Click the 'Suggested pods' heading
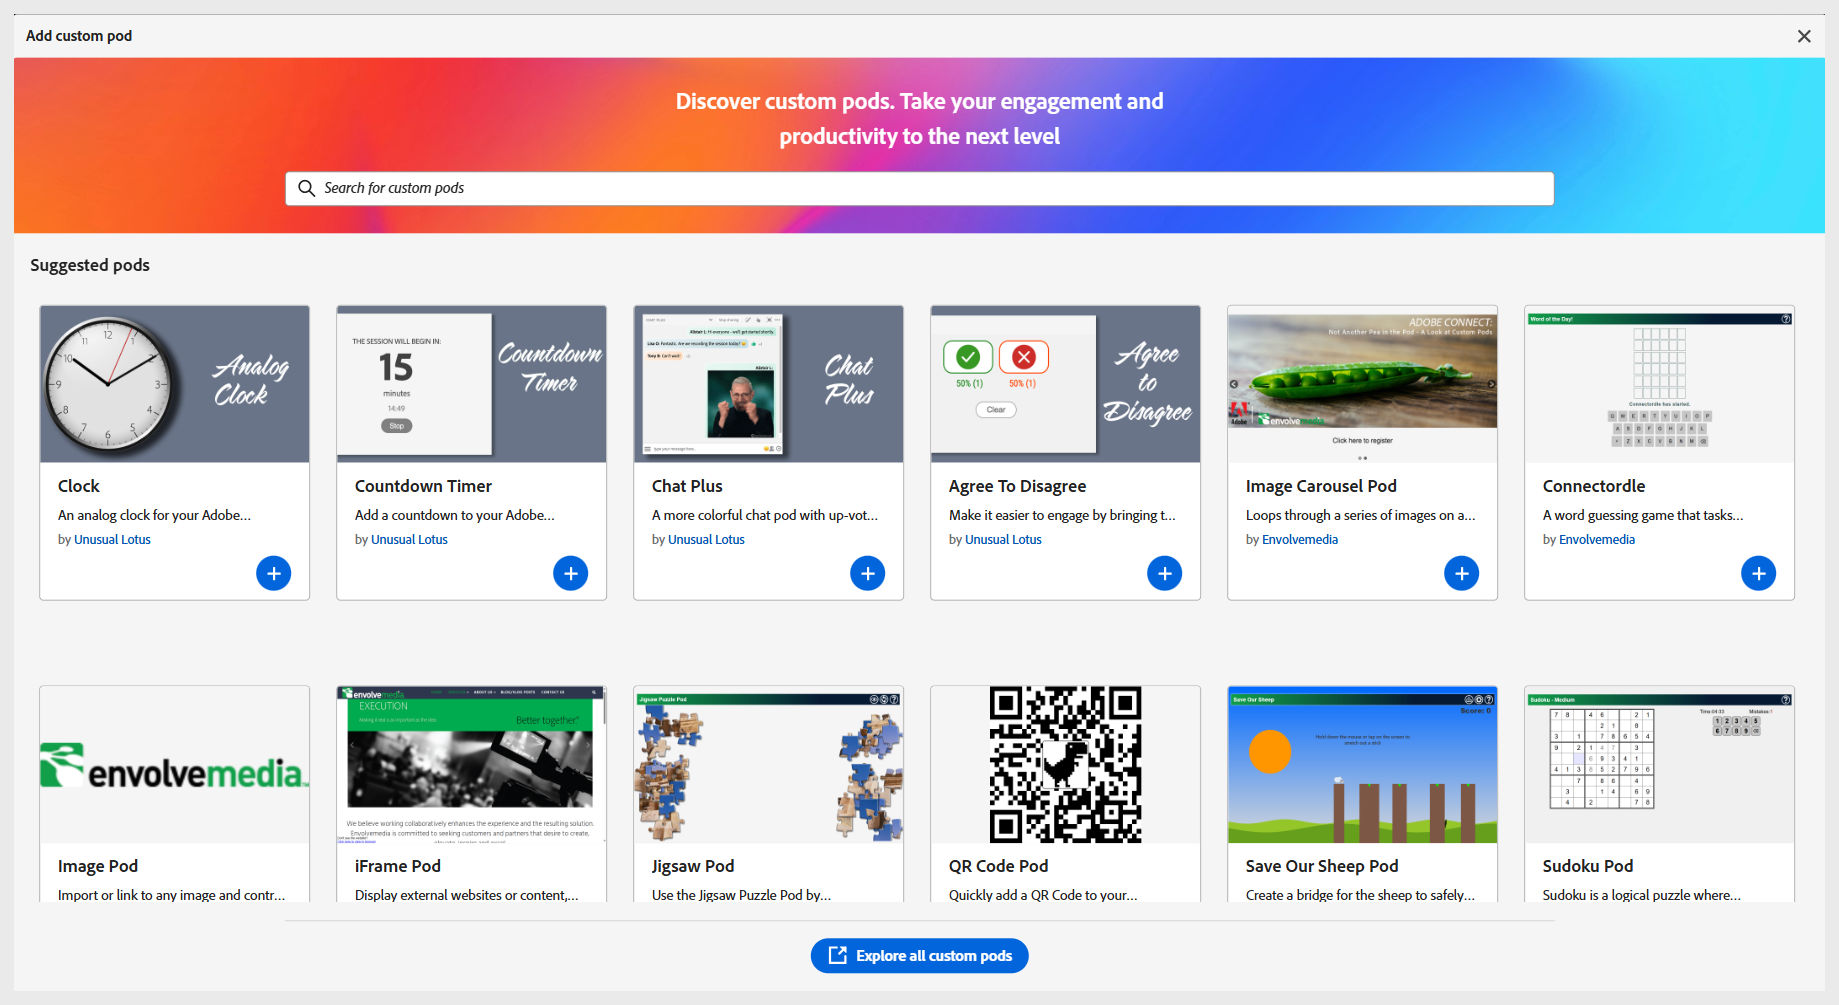Image resolution: width=1839 pixels, height=1005 pixels. (90, 265)
